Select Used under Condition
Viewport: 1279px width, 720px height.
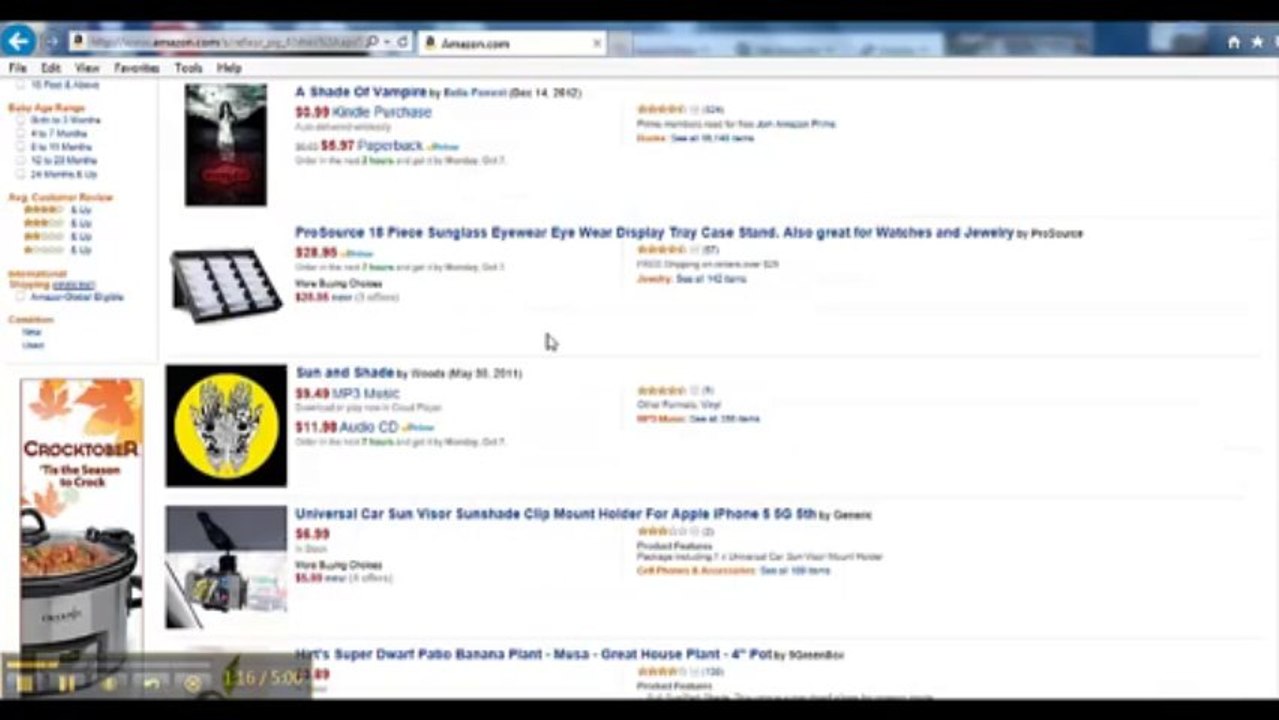(33, 345)
